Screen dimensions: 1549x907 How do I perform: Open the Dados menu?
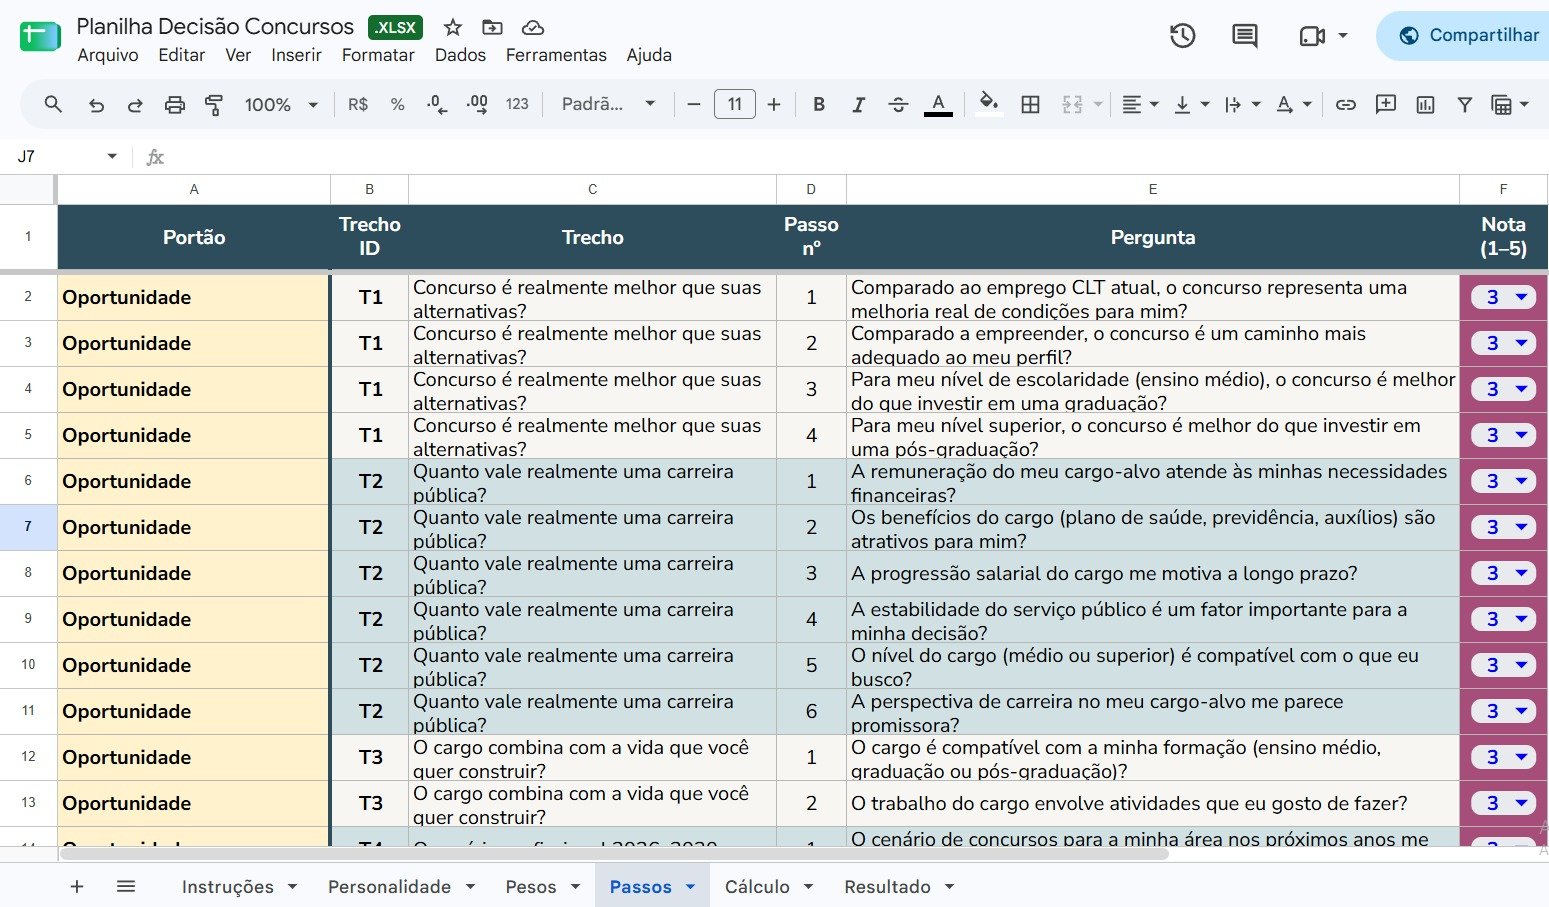point(460,55)
